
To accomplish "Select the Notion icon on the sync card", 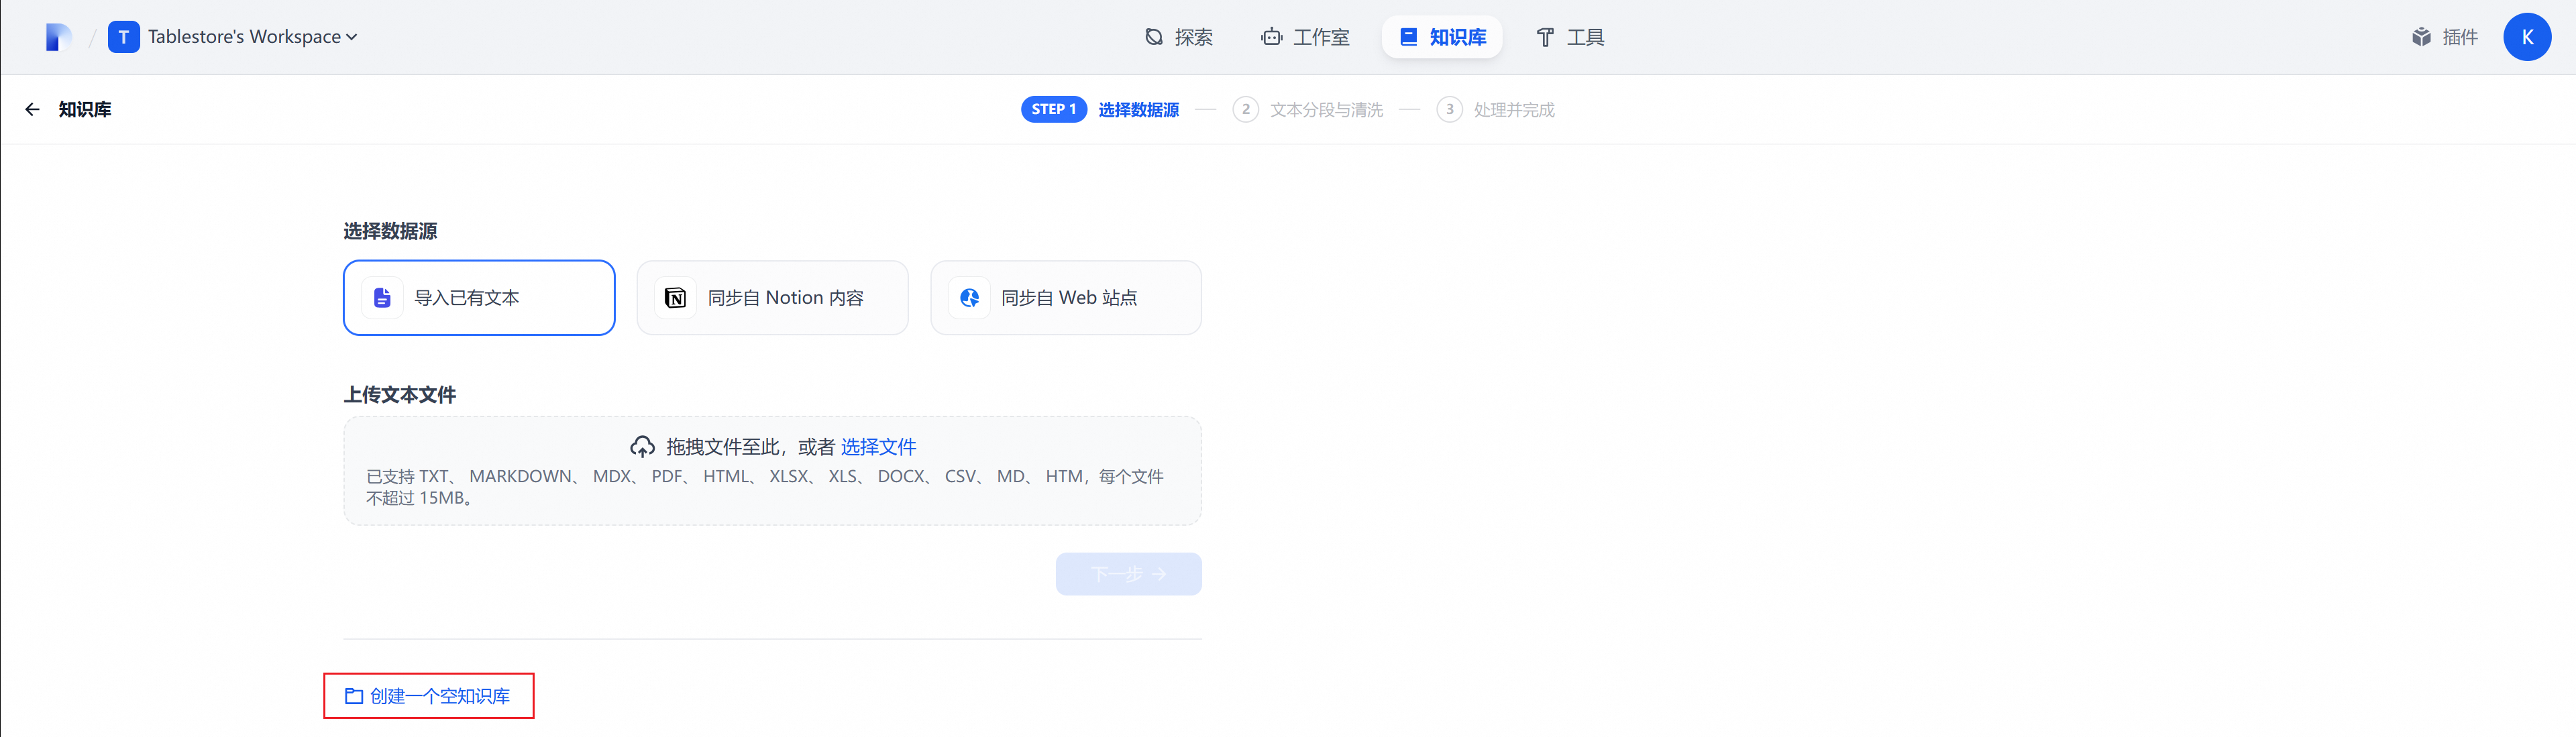I will (675, 297).
